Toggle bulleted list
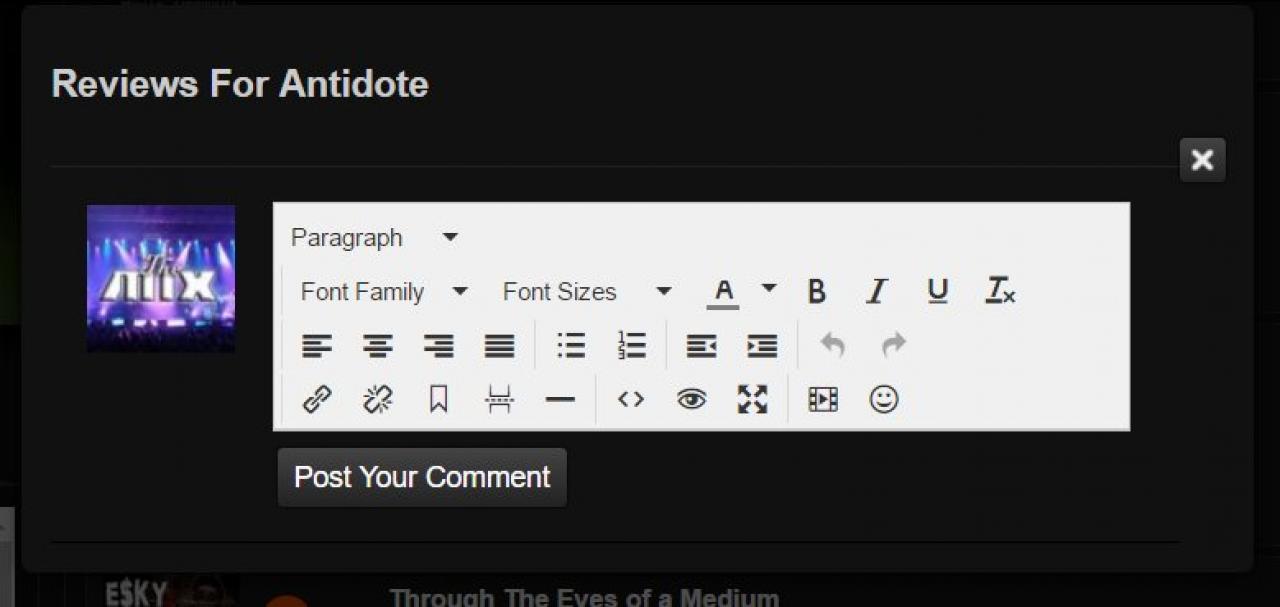 [x=571, y=346]
